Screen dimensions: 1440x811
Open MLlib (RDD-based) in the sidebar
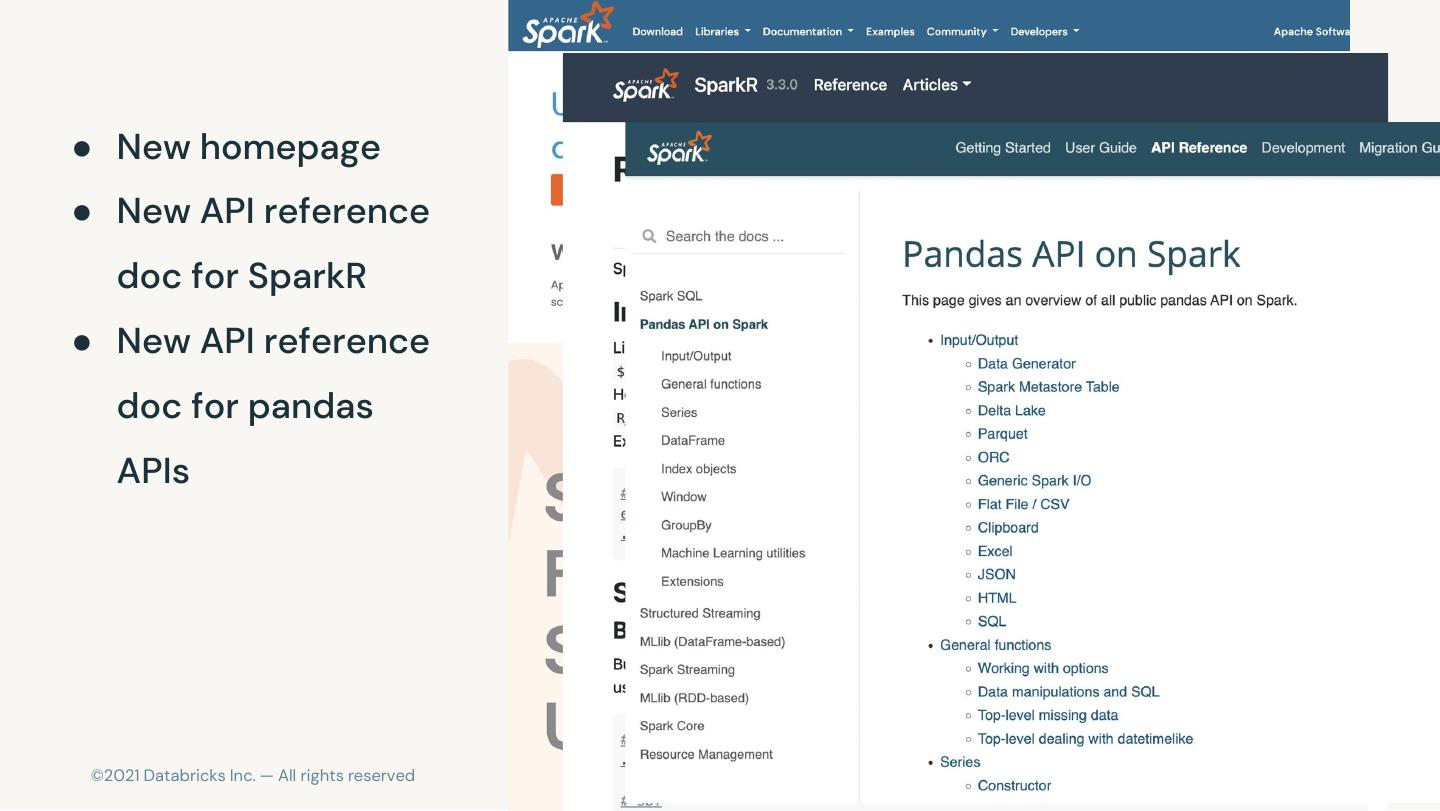coord(694,698)
